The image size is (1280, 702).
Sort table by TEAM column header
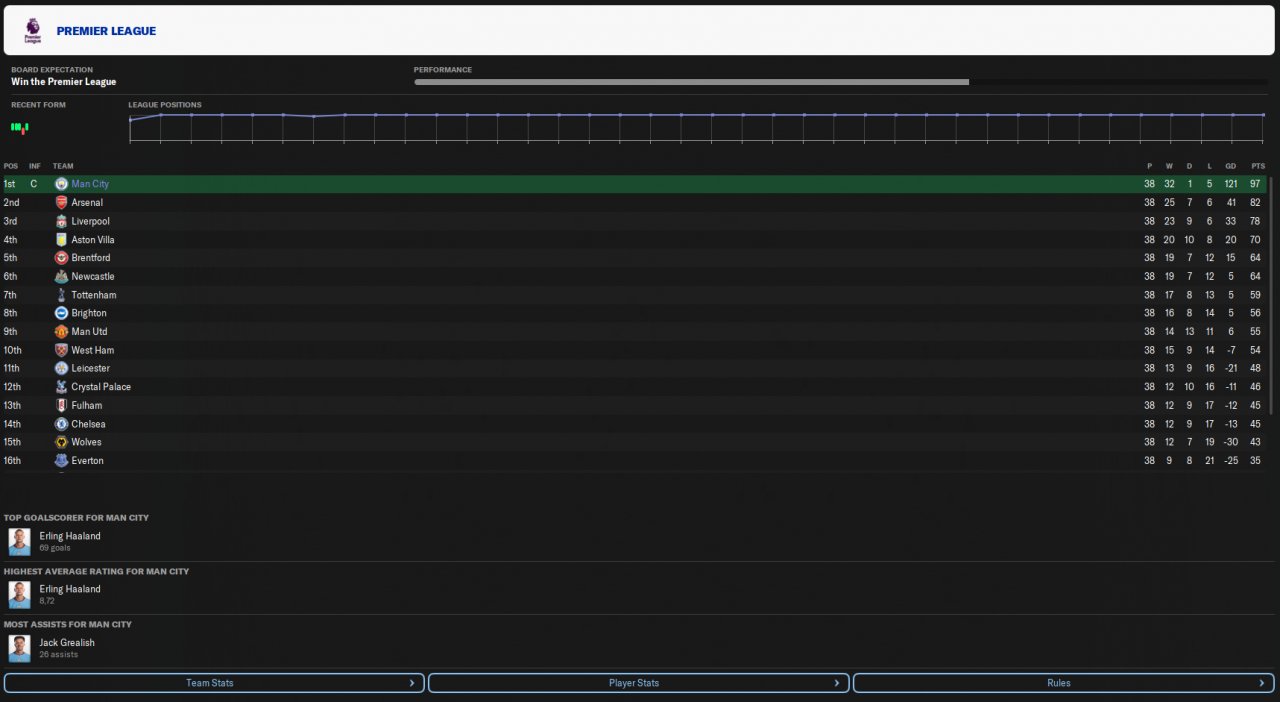63,166
